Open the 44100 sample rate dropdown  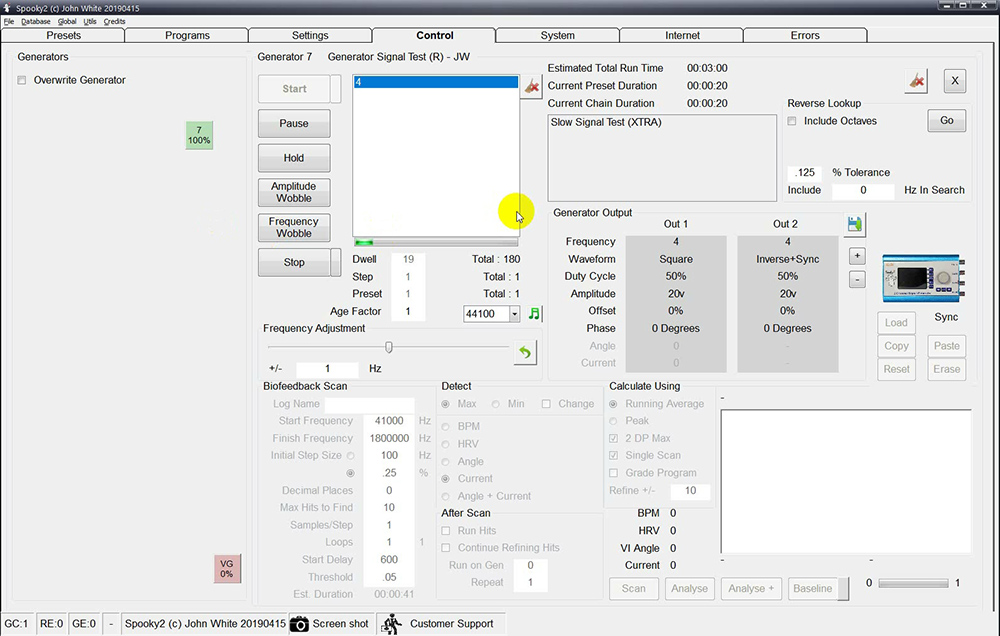click(515, 314)
